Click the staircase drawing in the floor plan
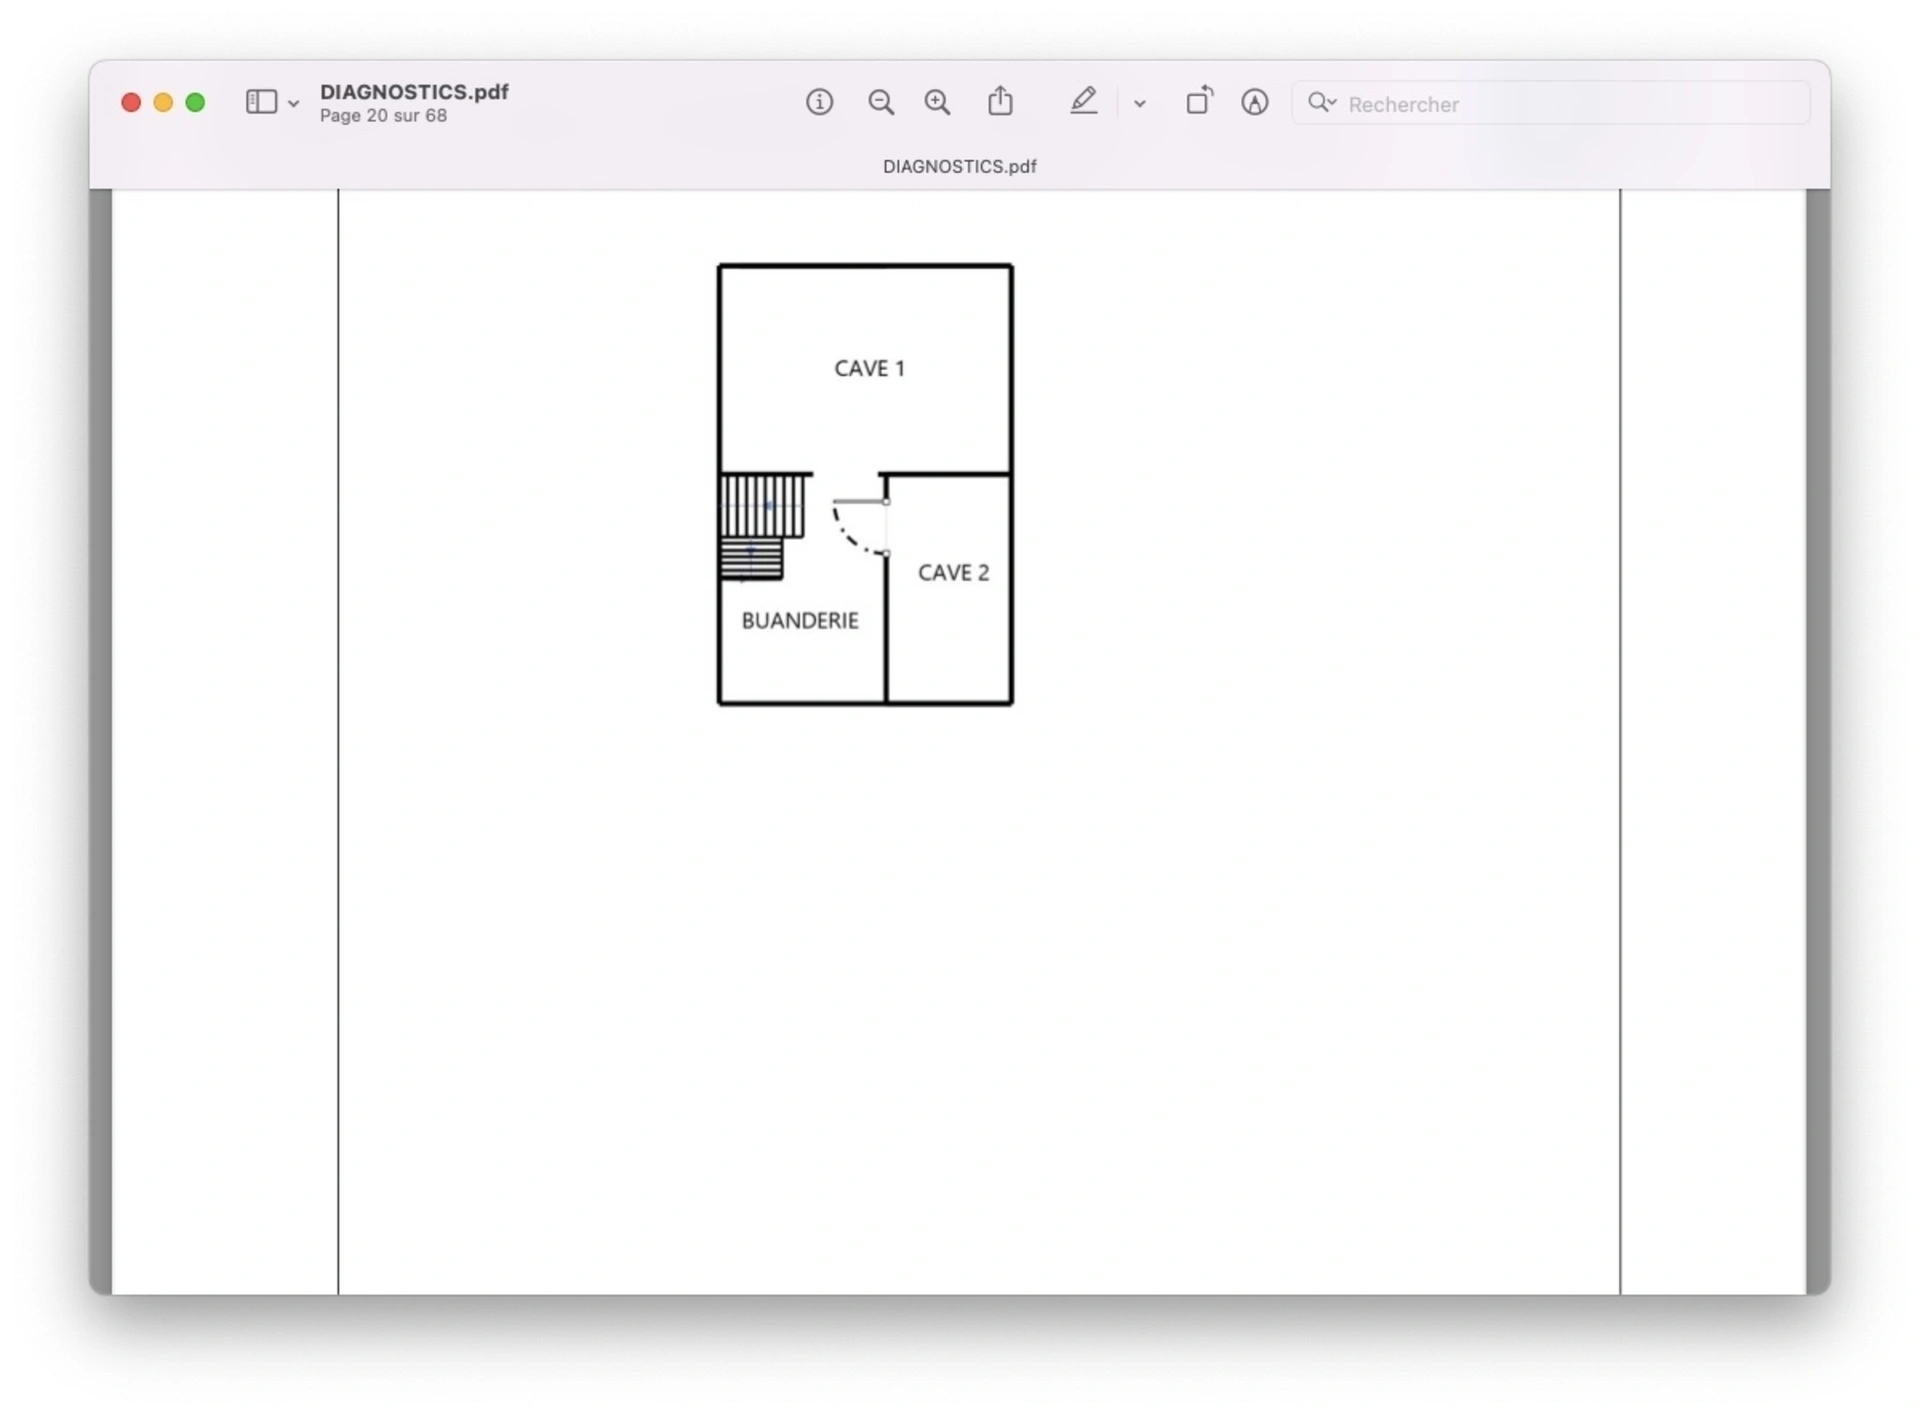This screenshot has width=1920, height=1413. (x=762, y=527)
